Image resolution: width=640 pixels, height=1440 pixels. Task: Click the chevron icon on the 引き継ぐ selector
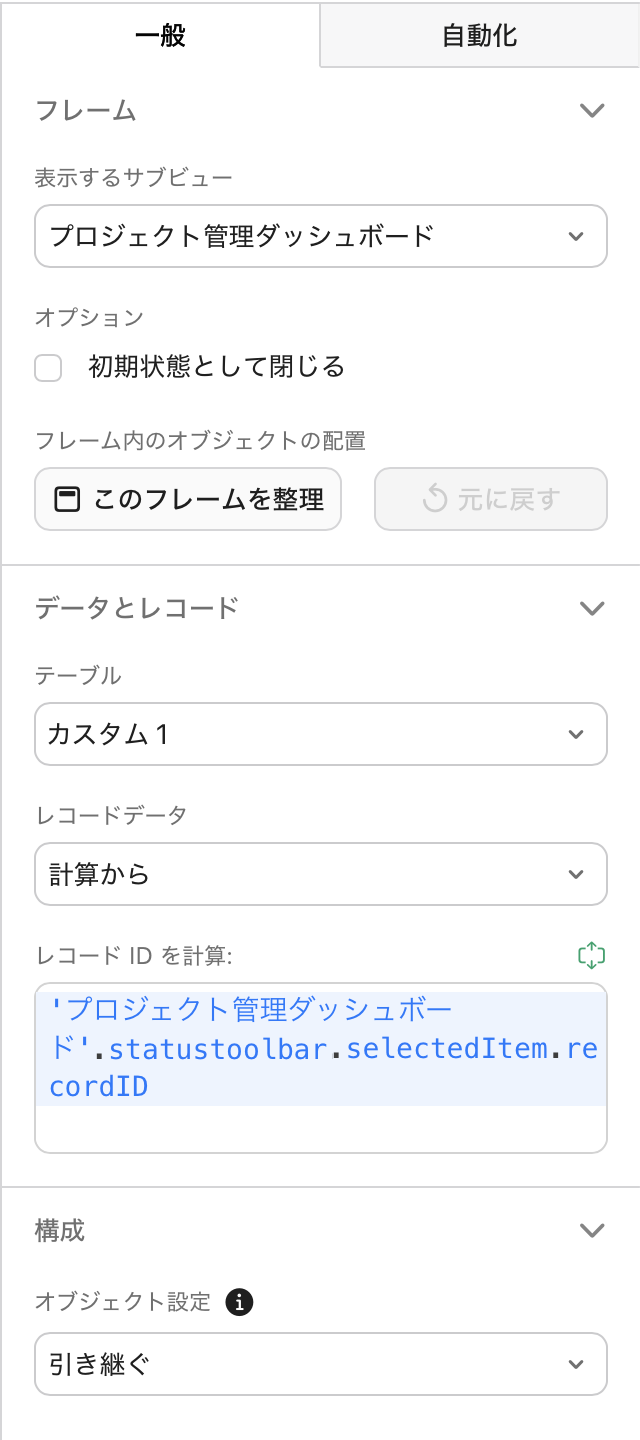(578, 1364)
